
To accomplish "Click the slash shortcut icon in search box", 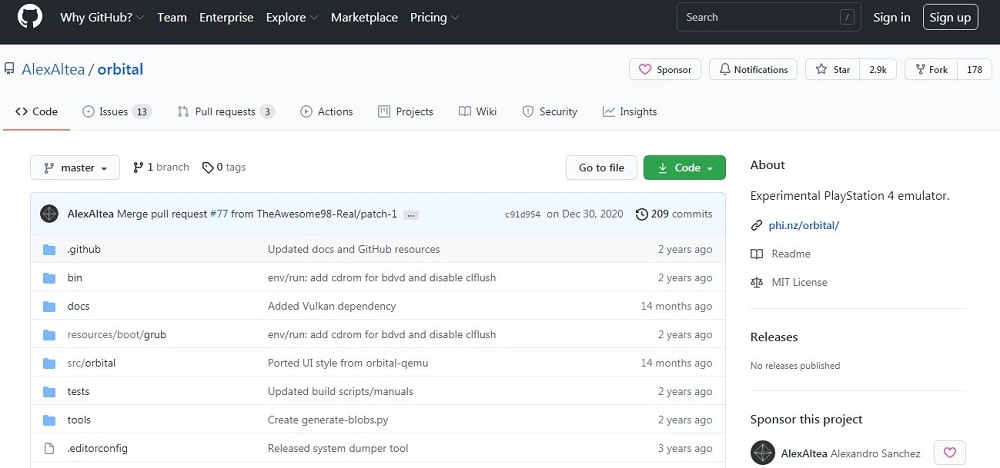I will 847,17.
